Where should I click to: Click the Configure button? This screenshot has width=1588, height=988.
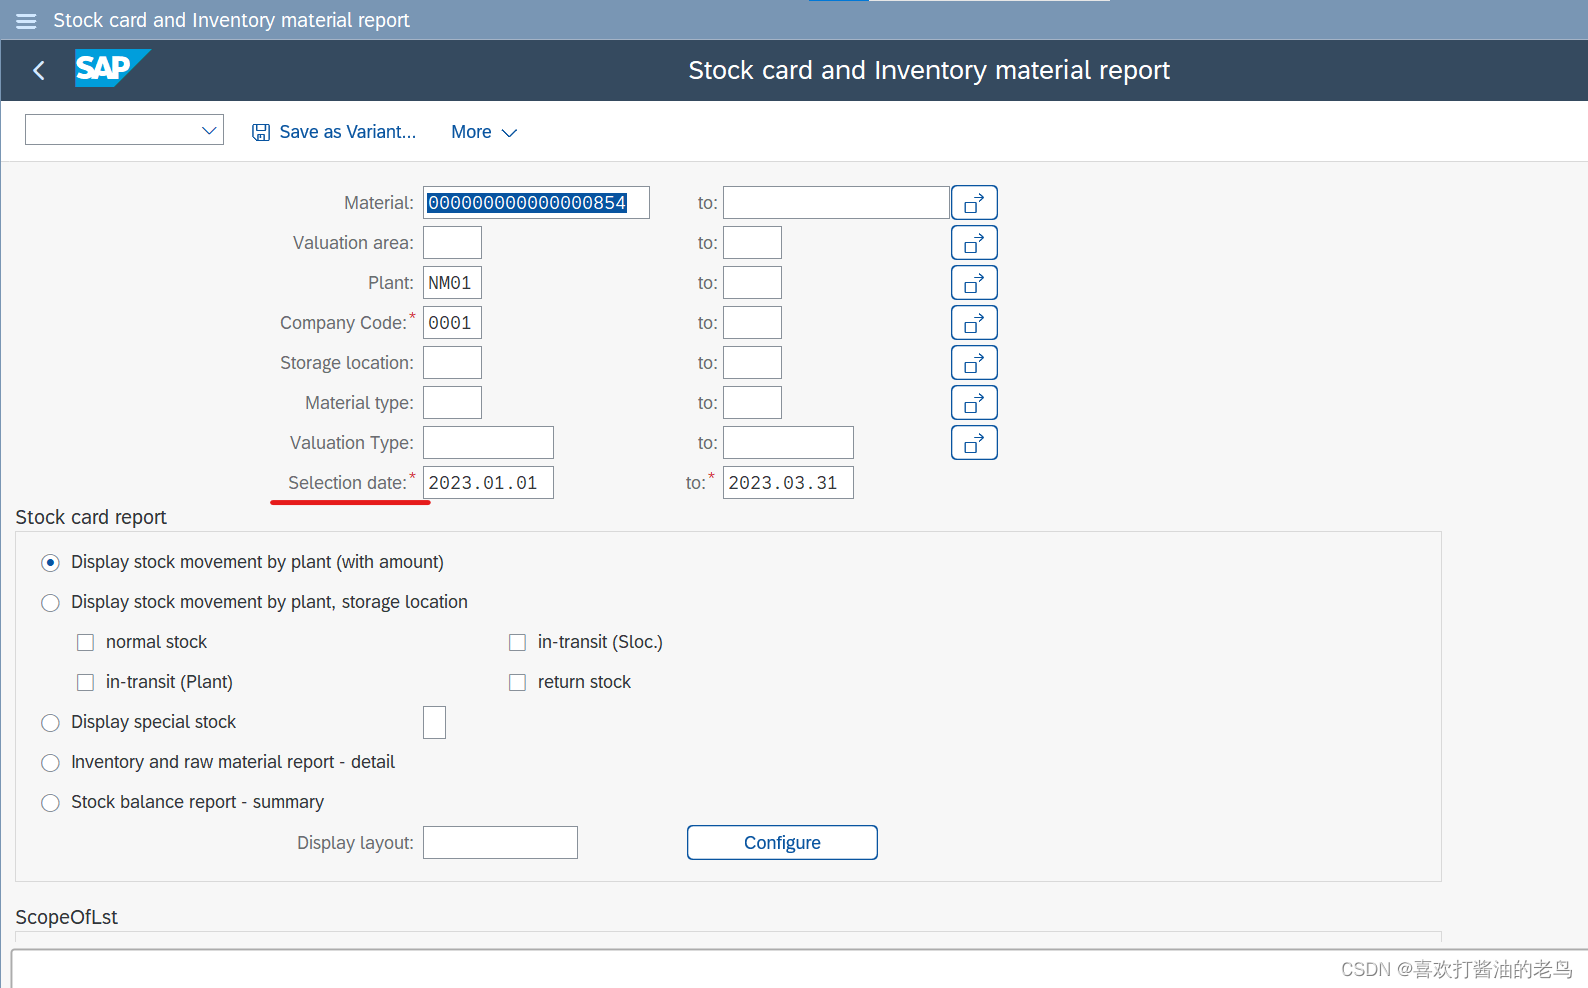tap(782, 843)
